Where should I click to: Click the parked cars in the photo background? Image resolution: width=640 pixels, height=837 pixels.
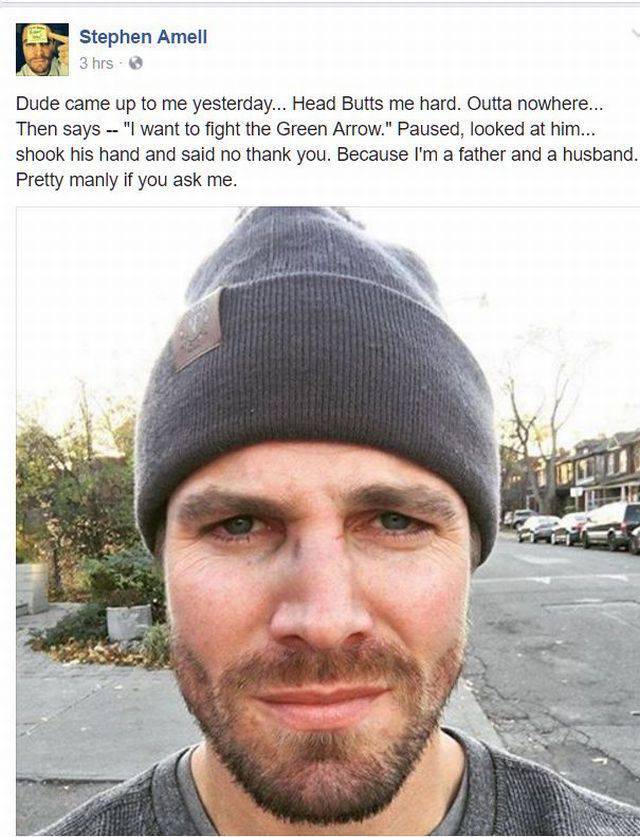(572, 526)
